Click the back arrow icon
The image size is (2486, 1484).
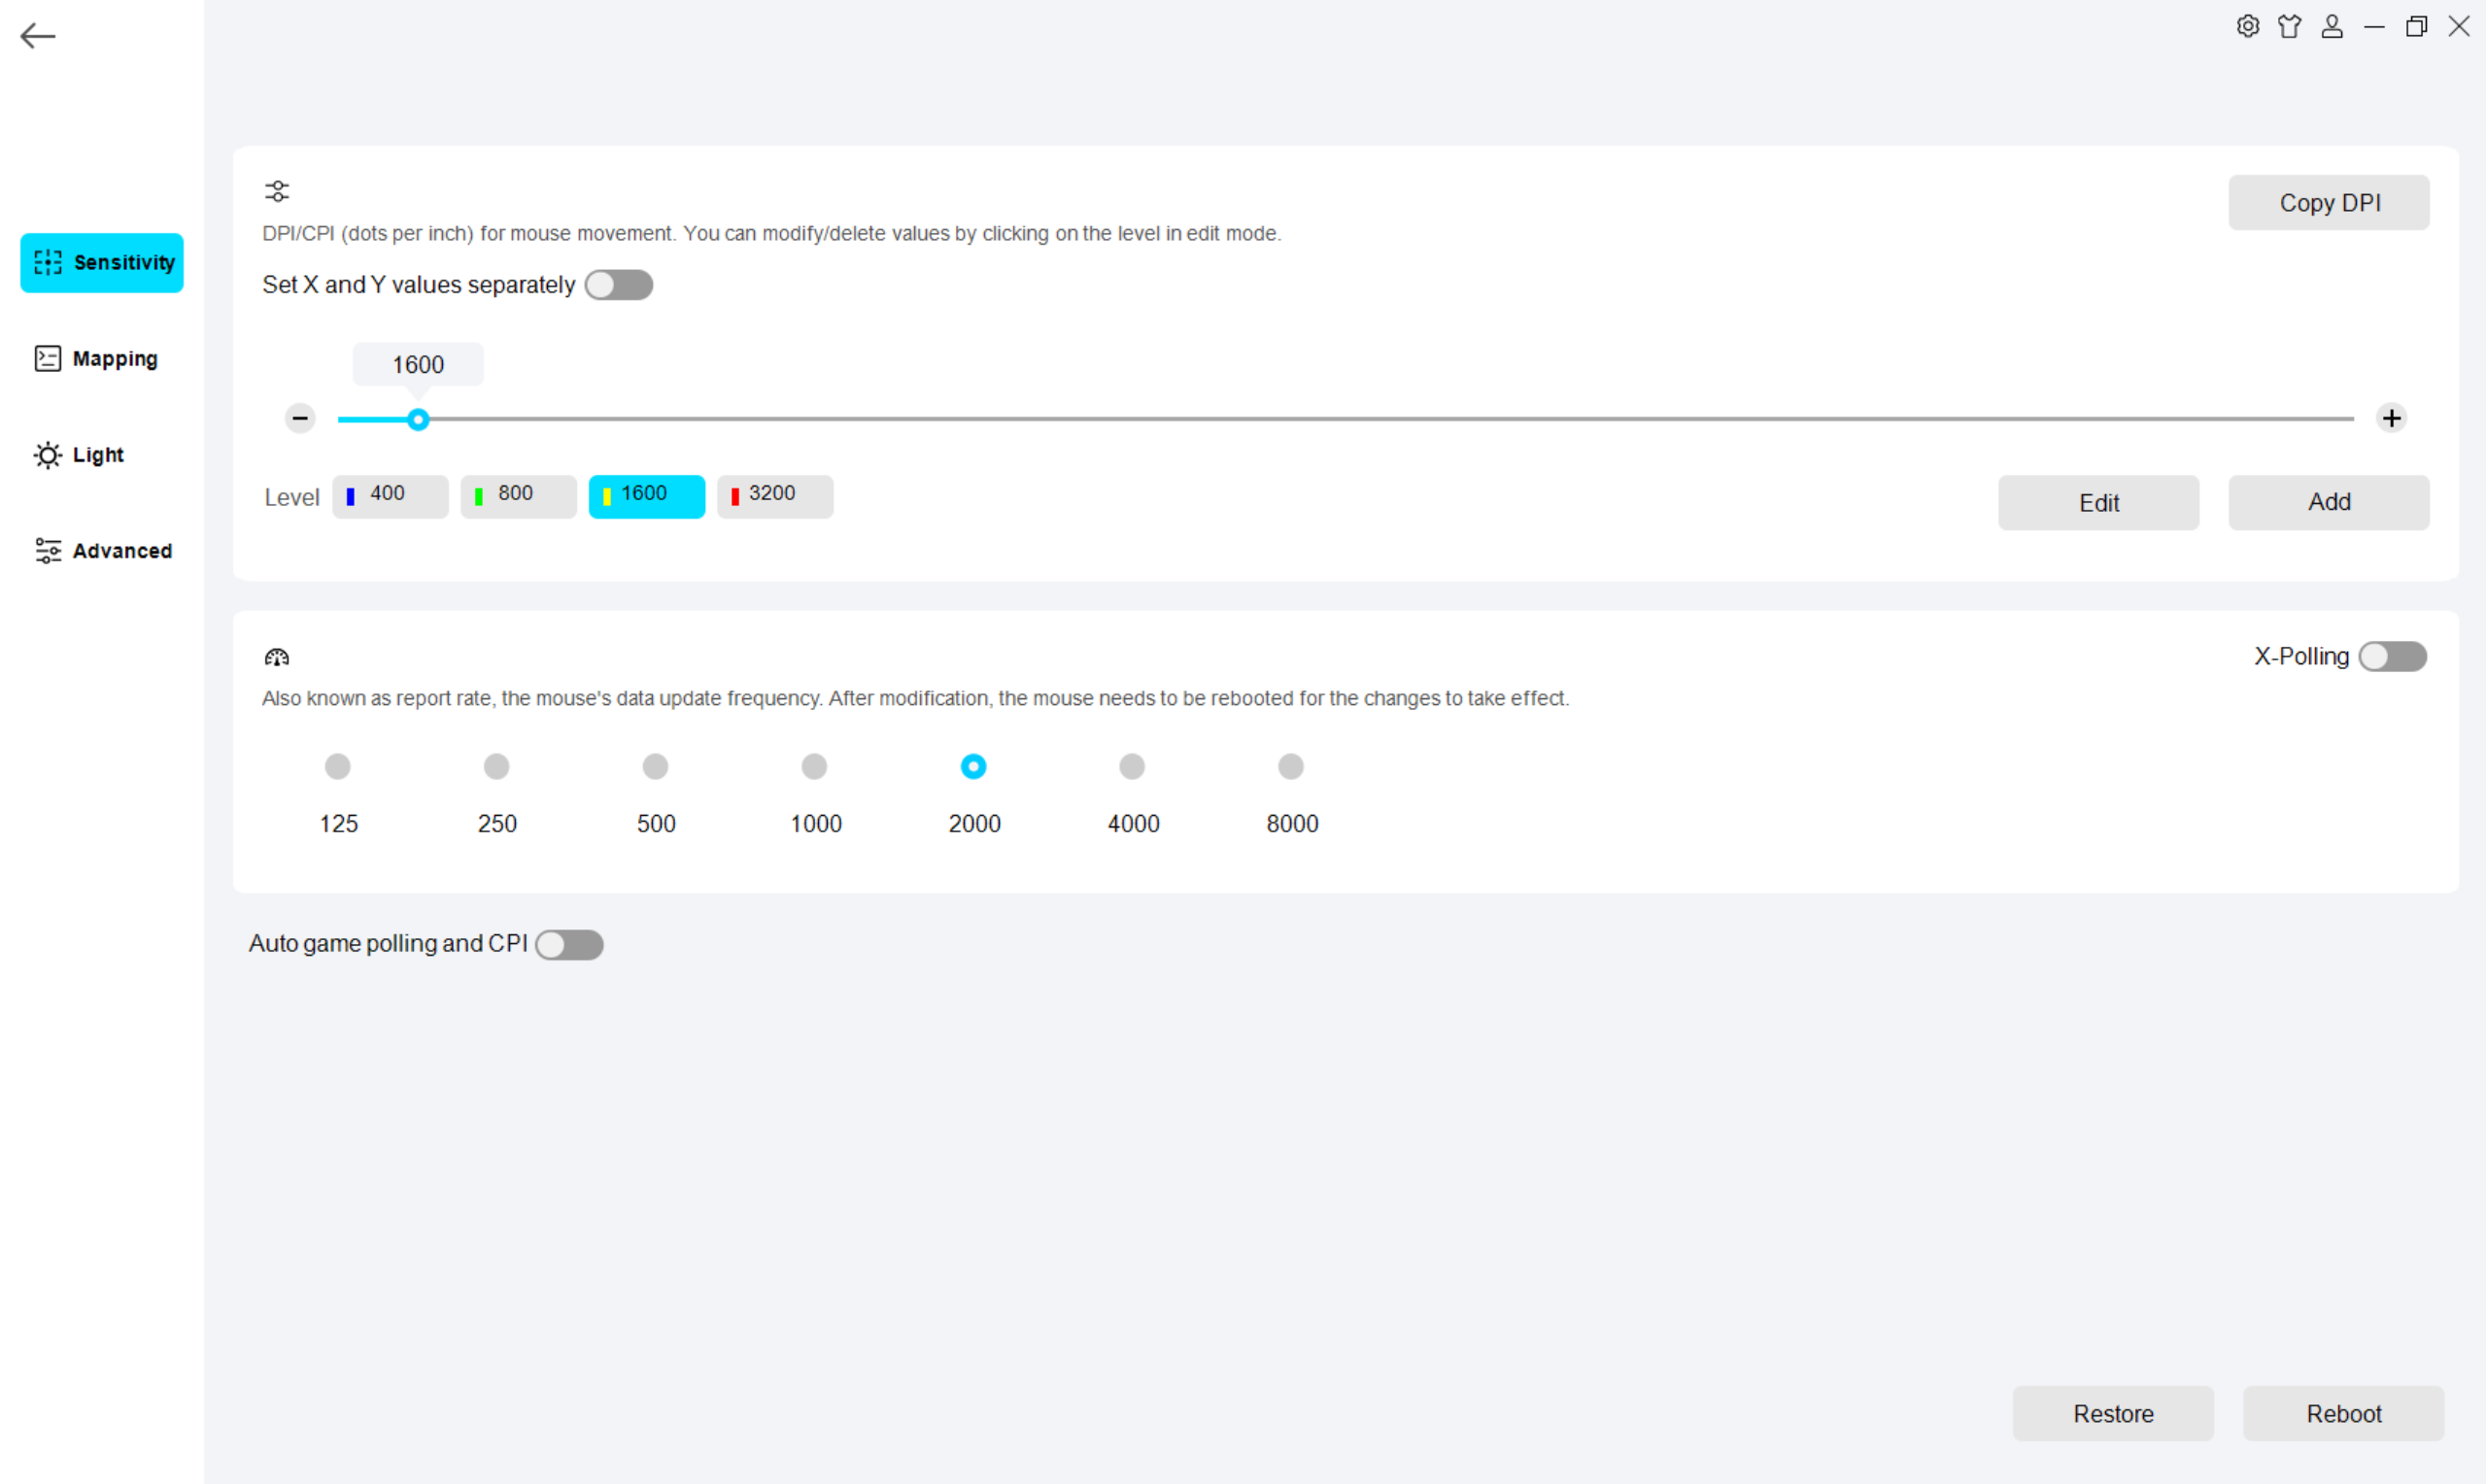click(37, 36)
